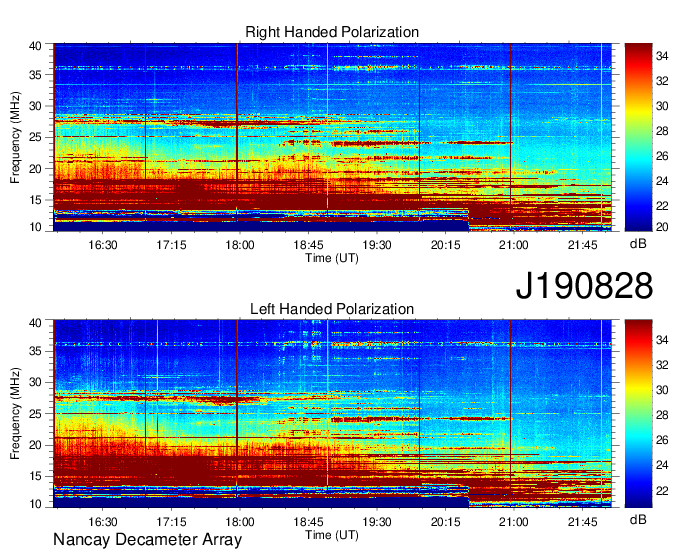
Task: Click "17:15" tick on Left Handed time axis
Action: (x=171, y=522)
